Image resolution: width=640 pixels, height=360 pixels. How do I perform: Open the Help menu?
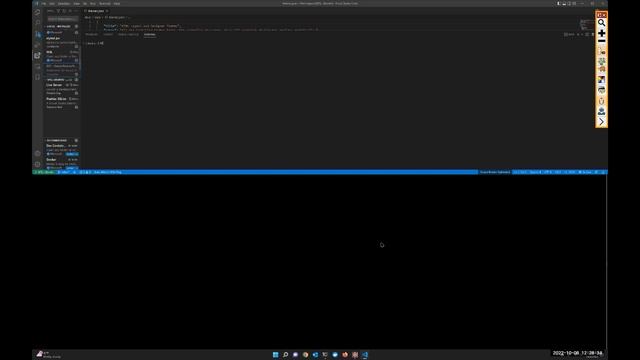(117, 4)
